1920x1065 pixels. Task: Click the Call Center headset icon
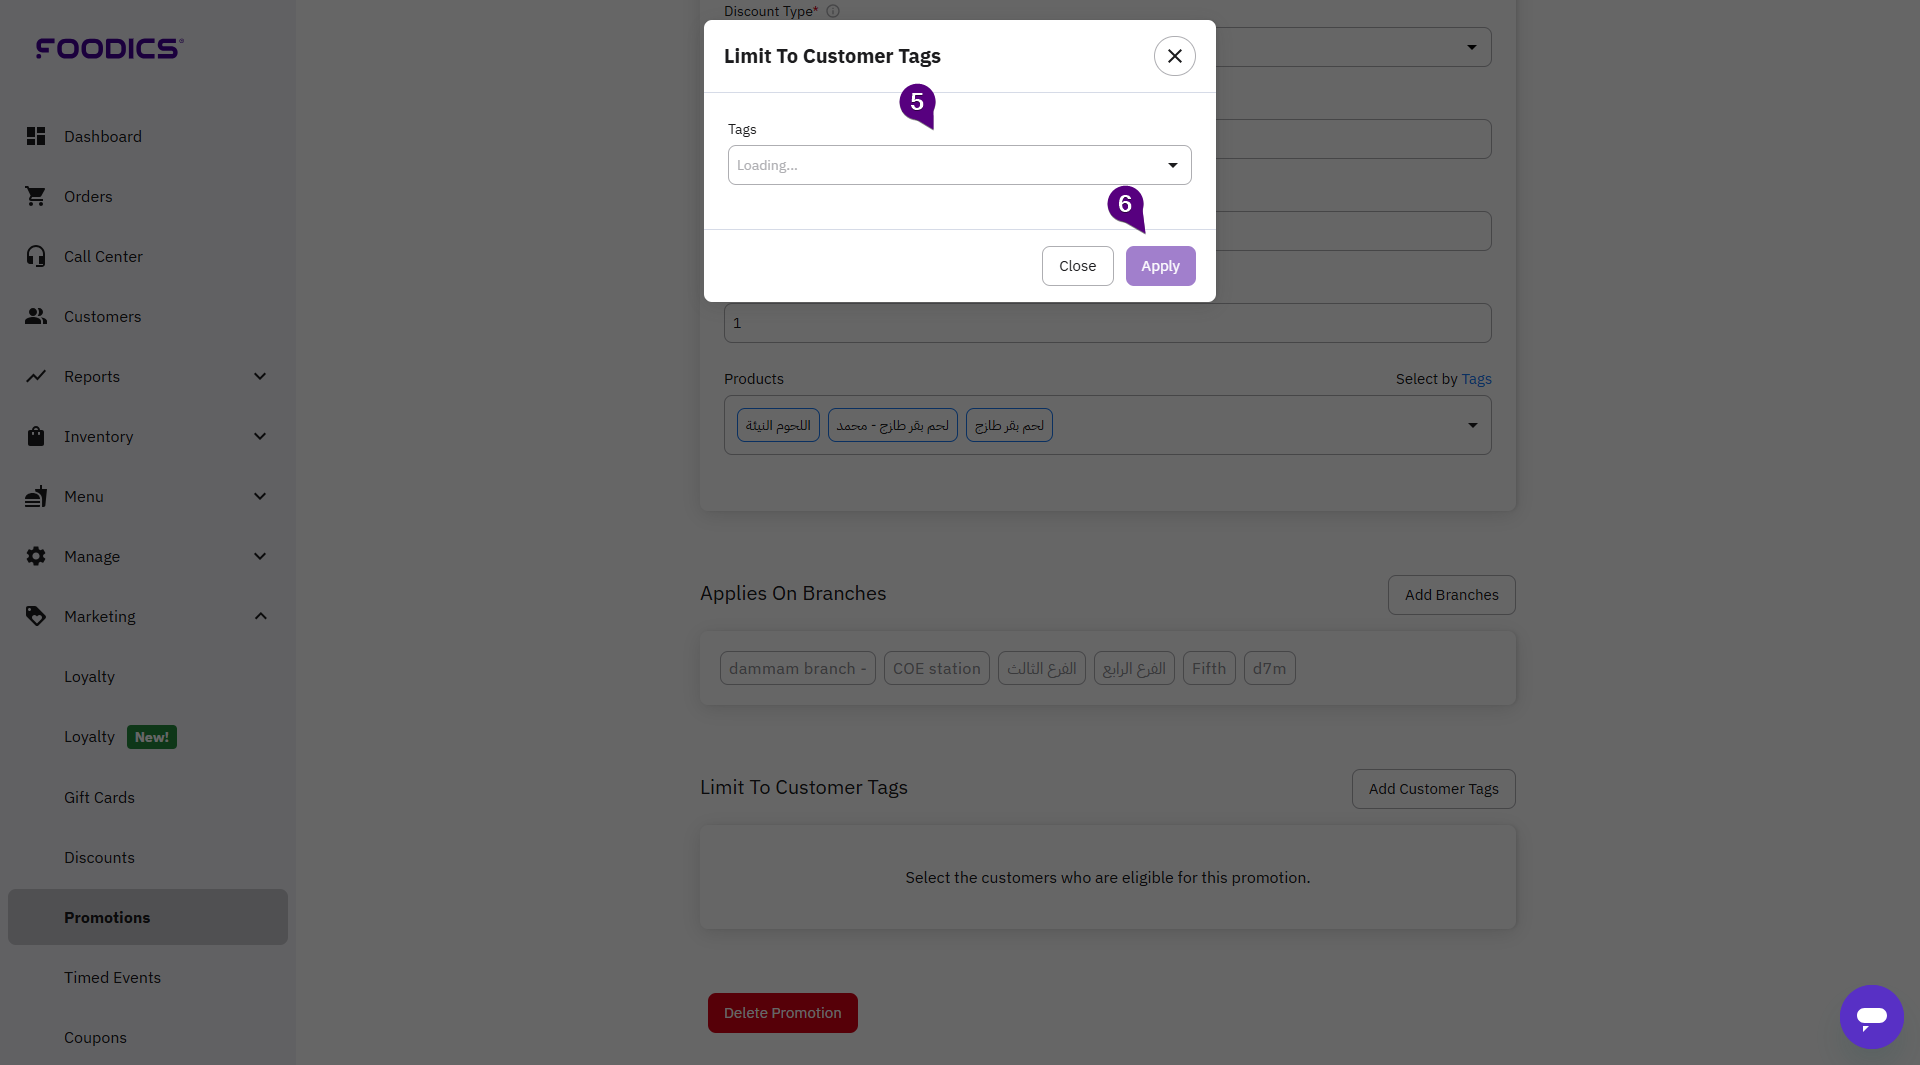pyautogui.click(x=36, y=256)
